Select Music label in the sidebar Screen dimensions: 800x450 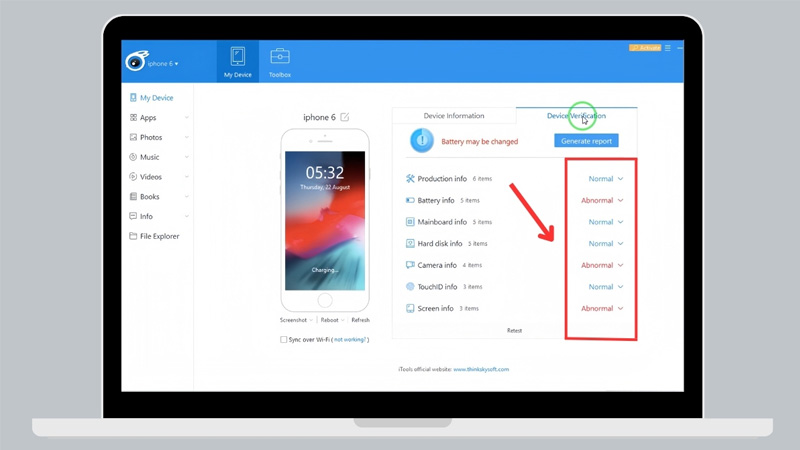[149, 157]
